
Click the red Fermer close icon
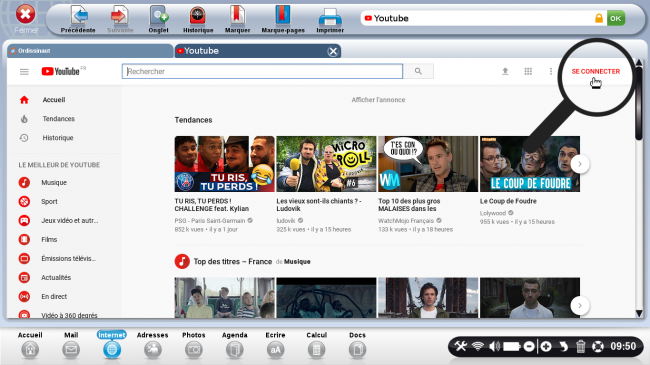click(x=26, y=15)
